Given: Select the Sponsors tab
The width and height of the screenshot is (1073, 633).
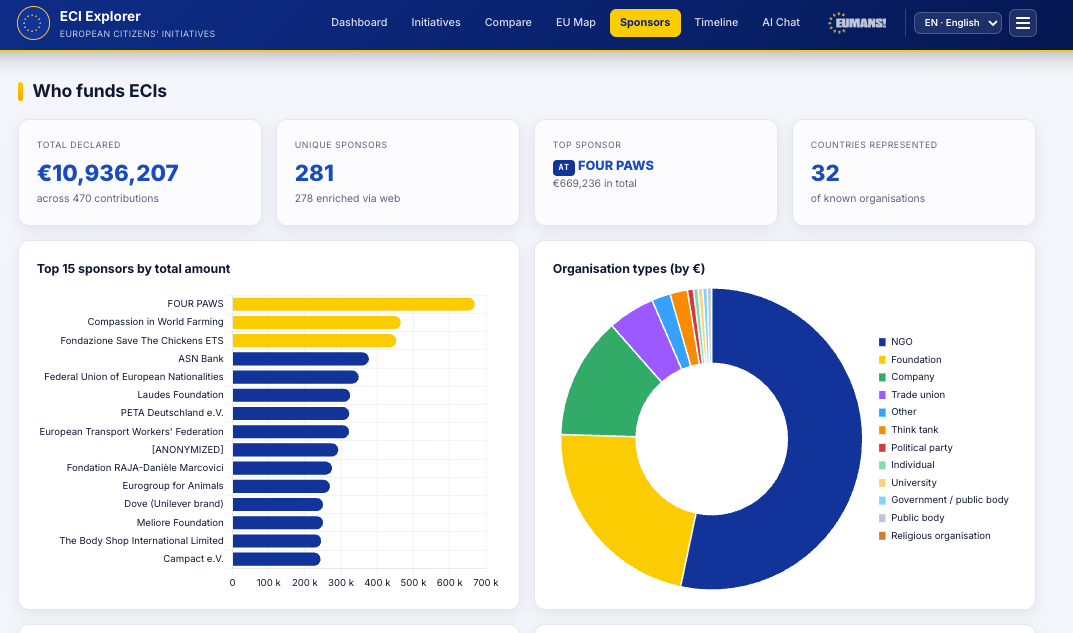Looking at the screenshot, I should click(x=645, y=23).
